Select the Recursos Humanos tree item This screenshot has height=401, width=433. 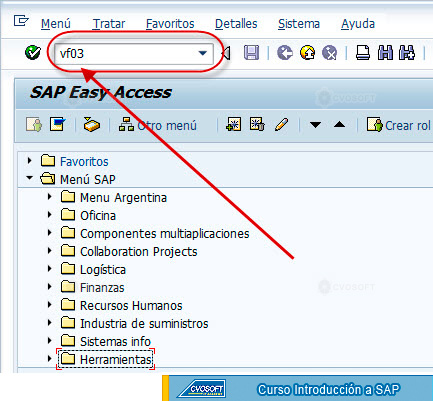click(x=131, y=306)
